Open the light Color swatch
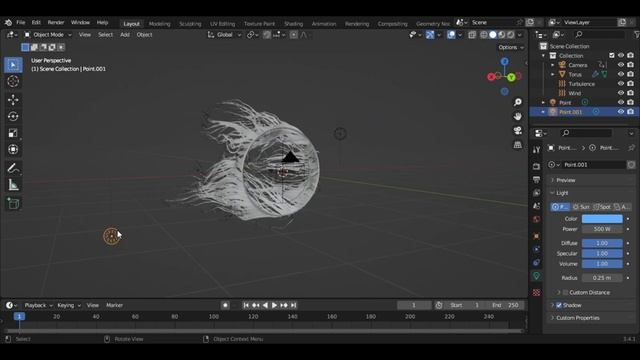640x360 pixels. point(602,219)
